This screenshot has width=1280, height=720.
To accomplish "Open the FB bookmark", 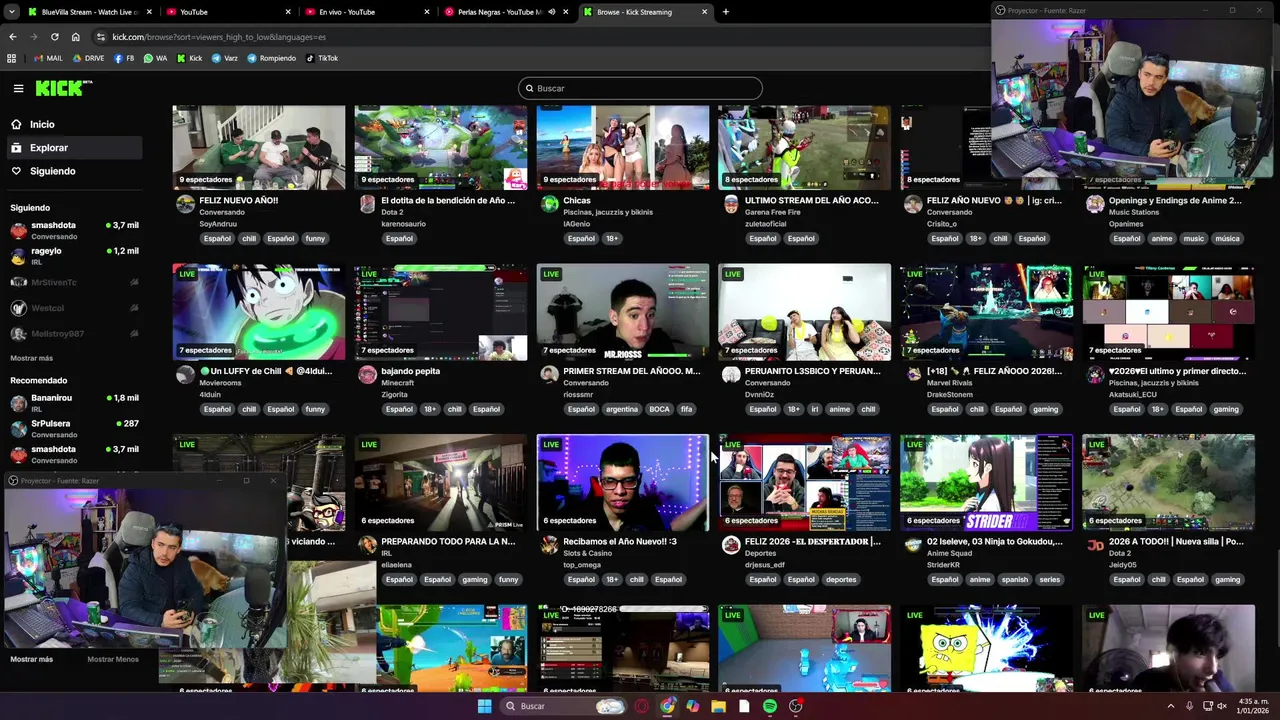I will 124,58.
